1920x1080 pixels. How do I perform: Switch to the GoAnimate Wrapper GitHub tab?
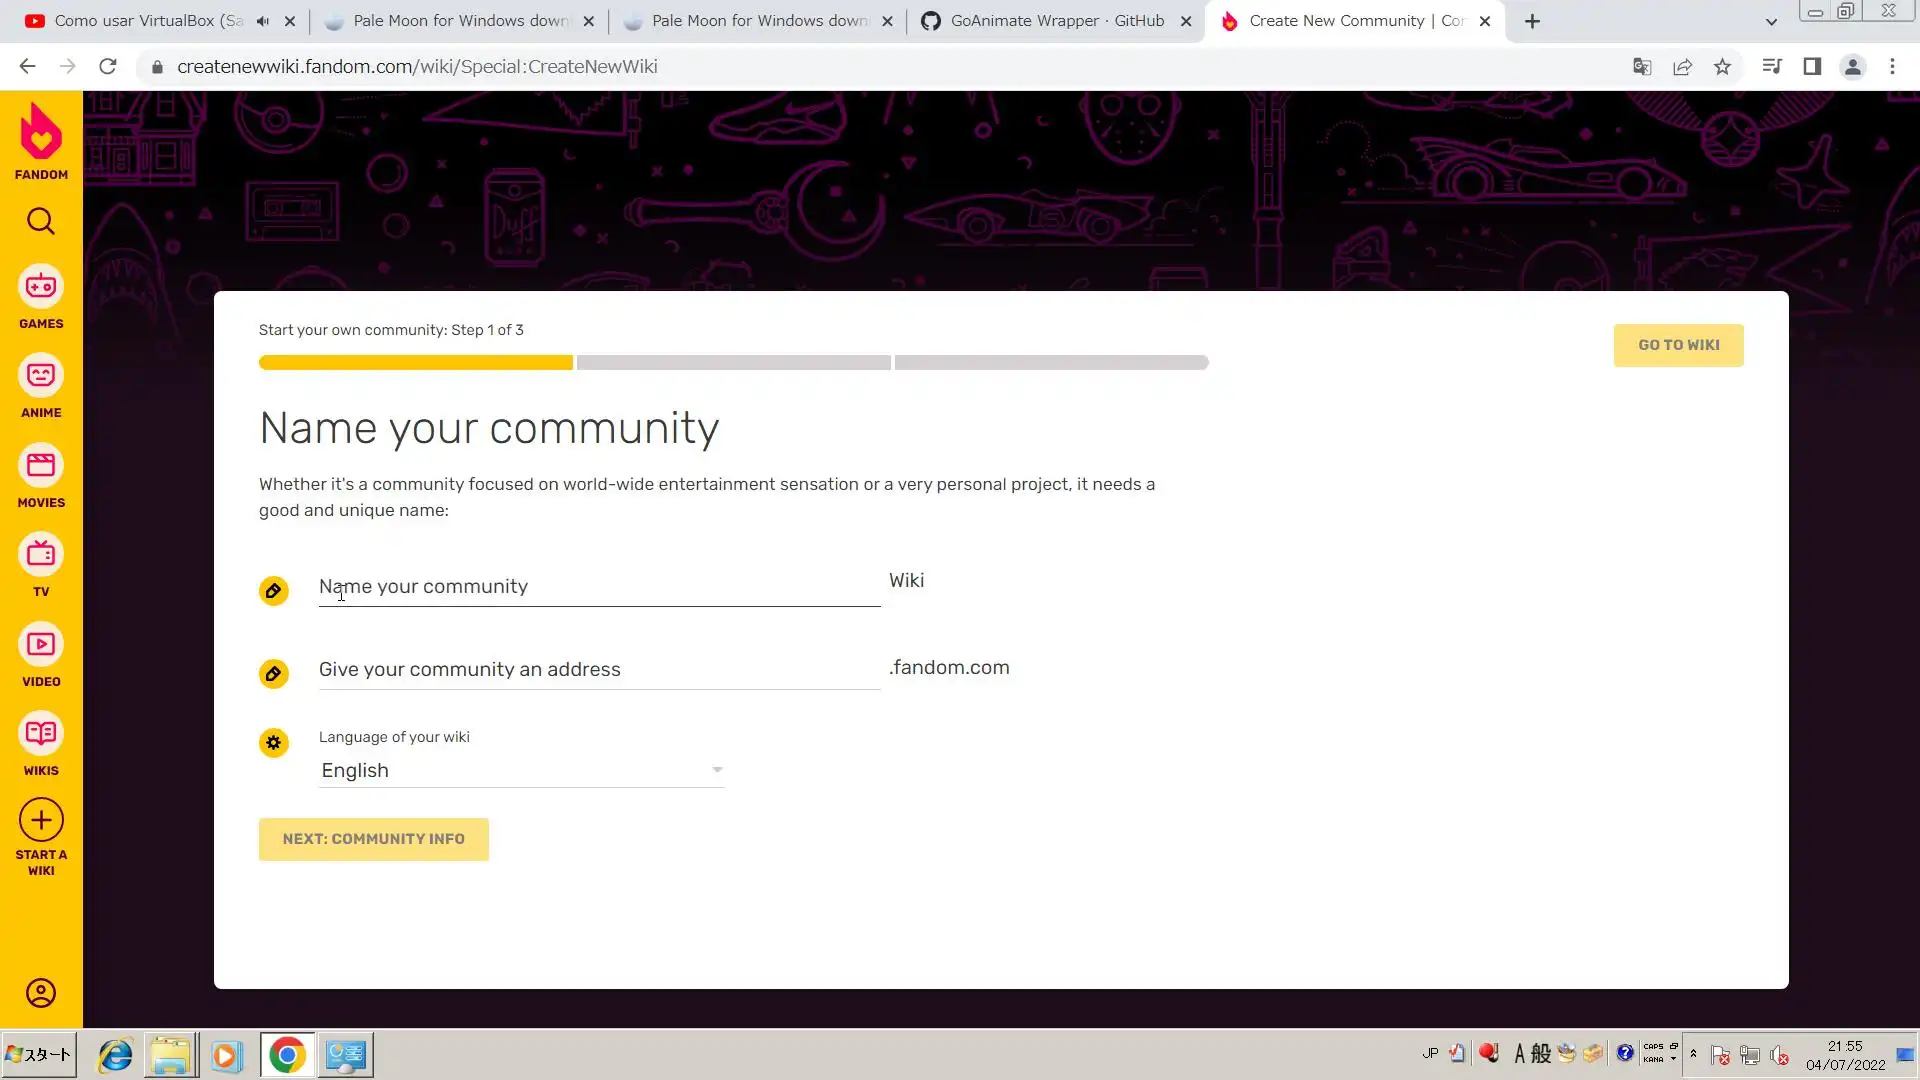[1055, 21]
